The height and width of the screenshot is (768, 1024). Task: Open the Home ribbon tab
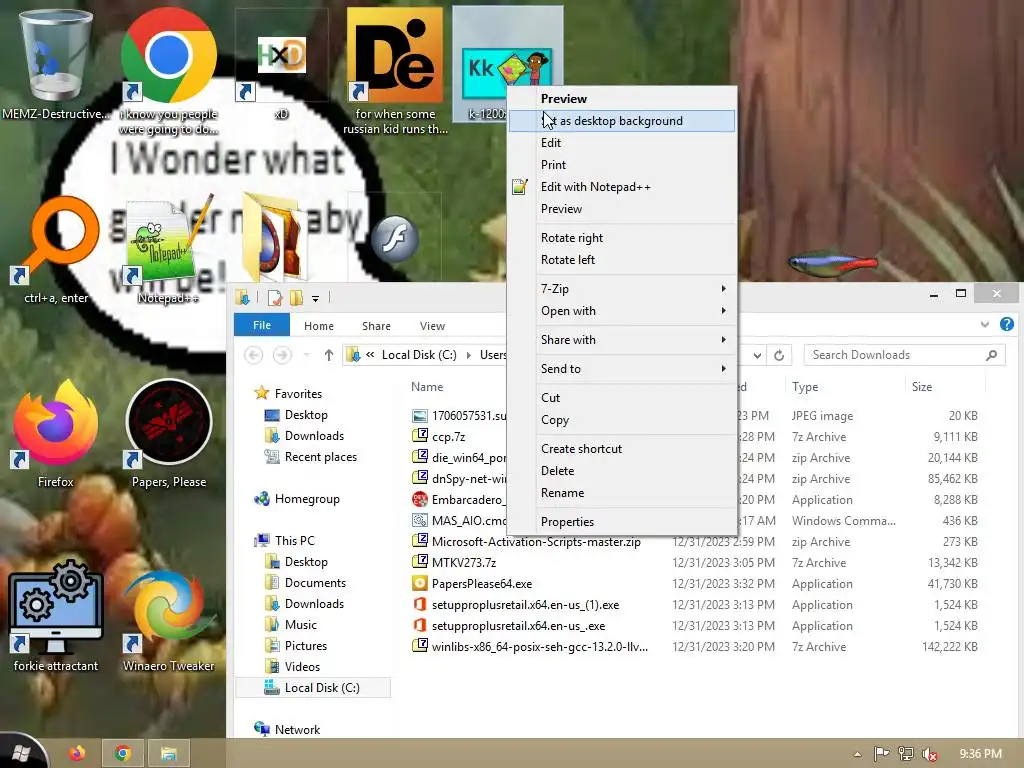pyautogui.click(x=319, y=326)
